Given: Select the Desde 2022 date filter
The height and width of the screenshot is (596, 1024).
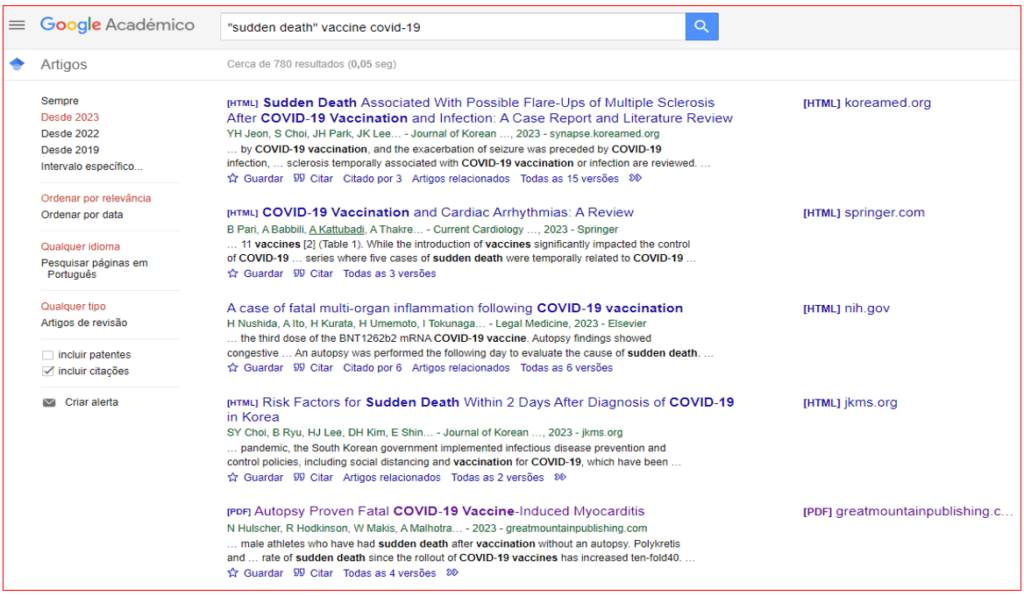Looking at the screenshot, I should coord(70,133).
